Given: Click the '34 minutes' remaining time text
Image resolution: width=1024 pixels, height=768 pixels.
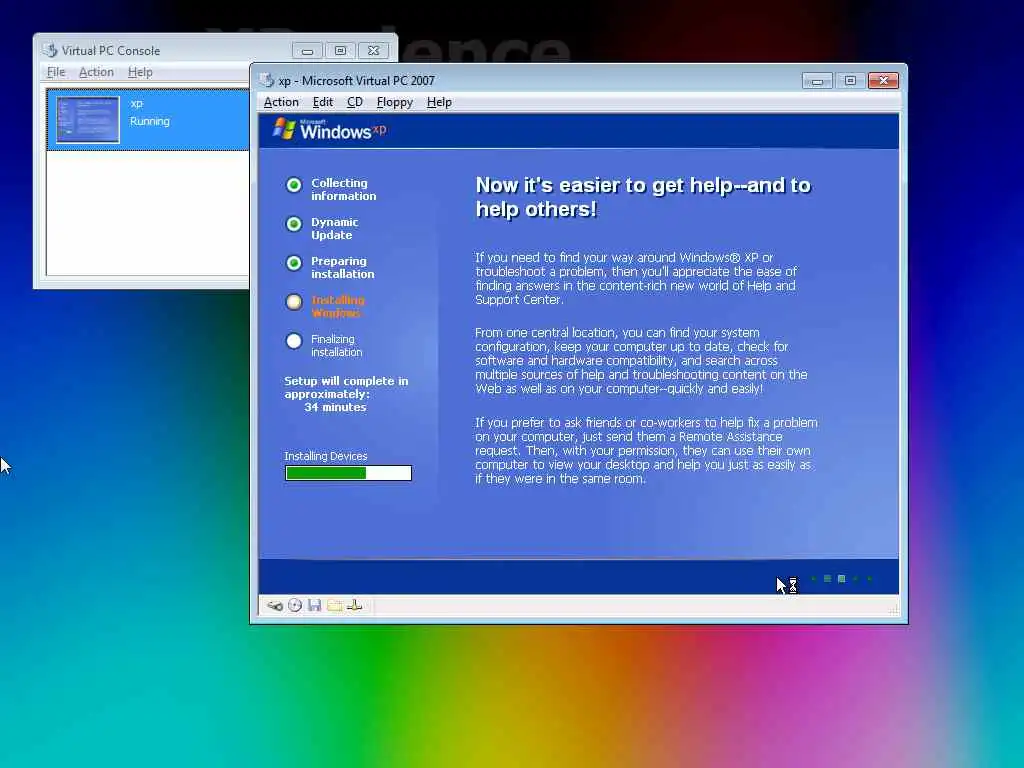Looking at the screenshot, I should (335, 407).
